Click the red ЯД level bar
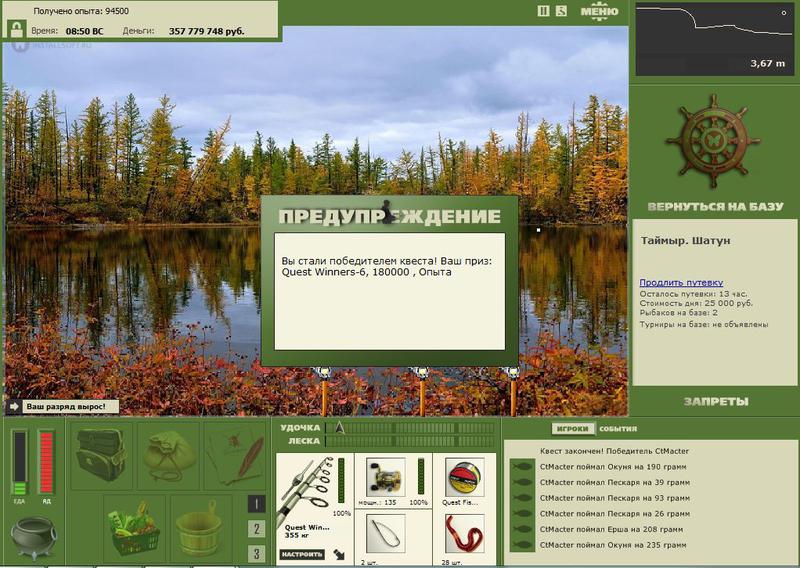This screenshot has width=800, height=568. 46,463
